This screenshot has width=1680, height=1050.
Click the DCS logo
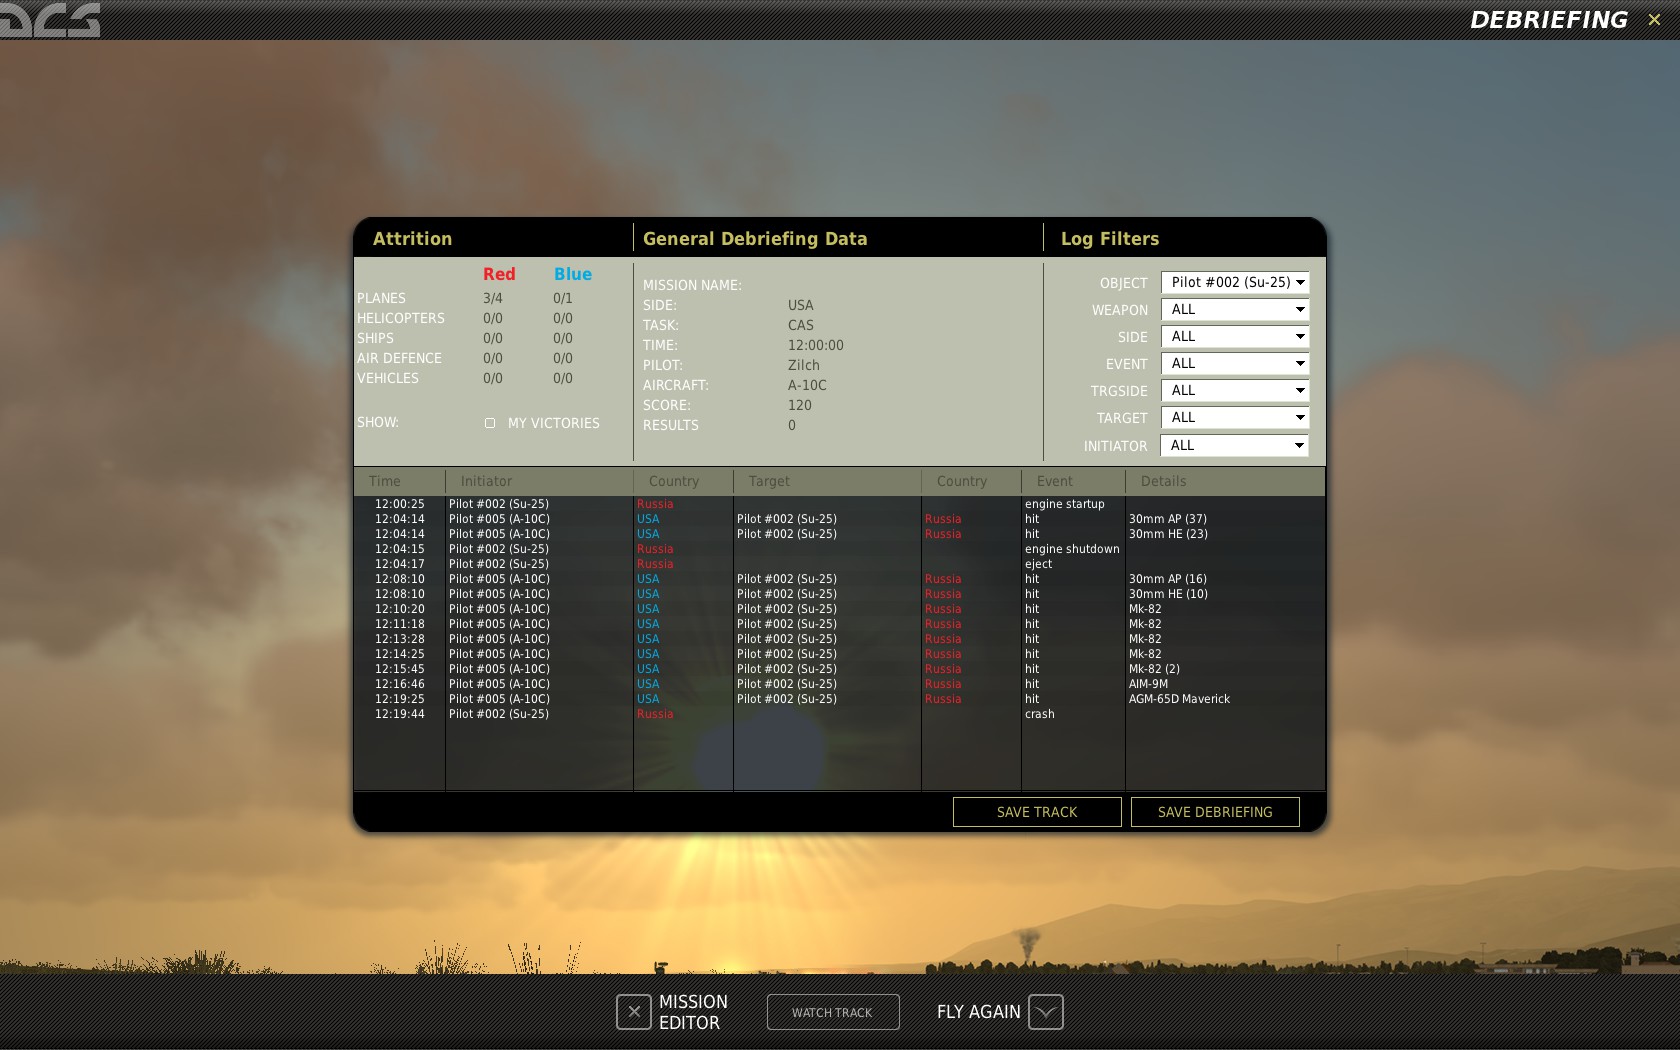tap(50, 19)
